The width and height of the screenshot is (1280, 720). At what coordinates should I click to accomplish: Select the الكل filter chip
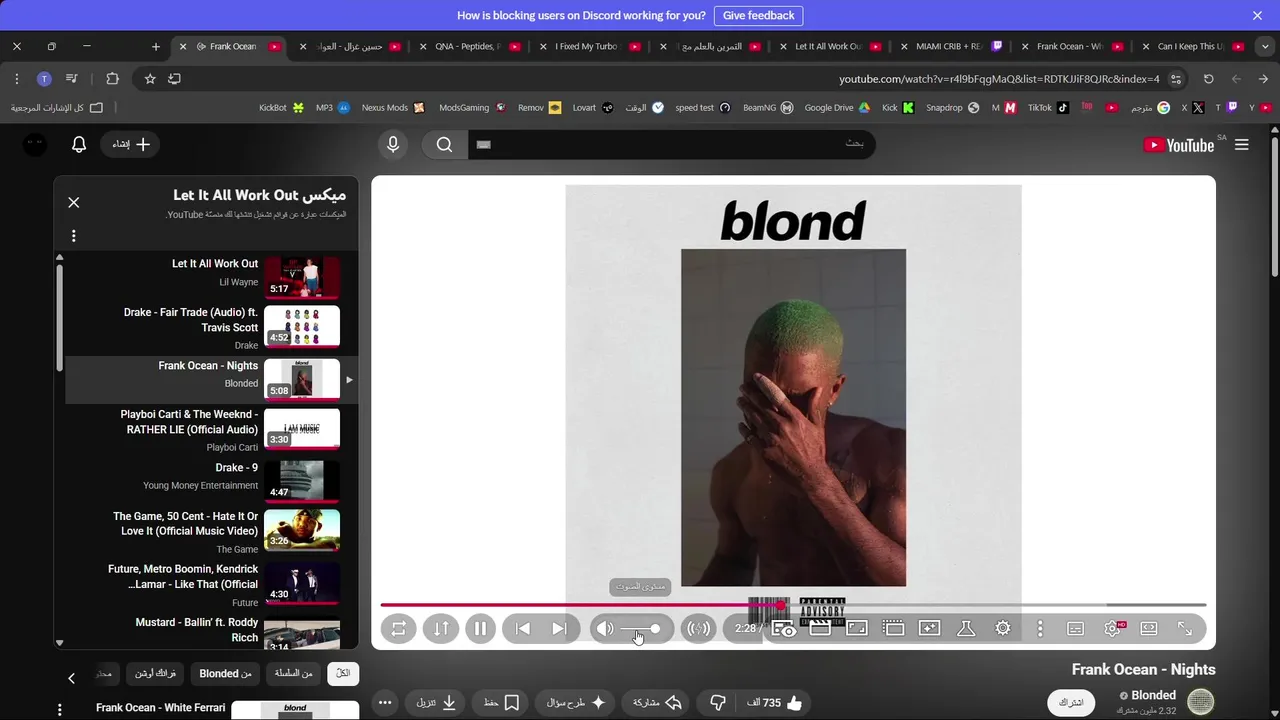click(x=343, y=674)
